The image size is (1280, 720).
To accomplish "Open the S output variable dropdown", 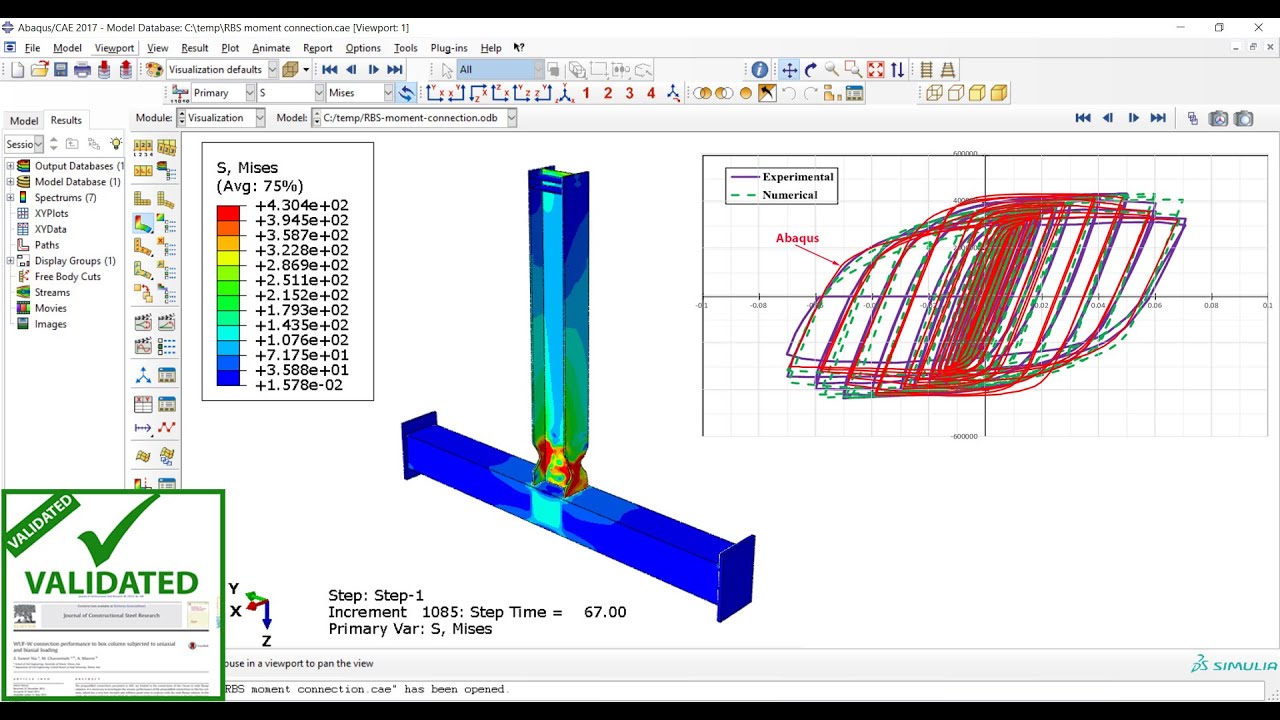I will click(x=319, y=93).
